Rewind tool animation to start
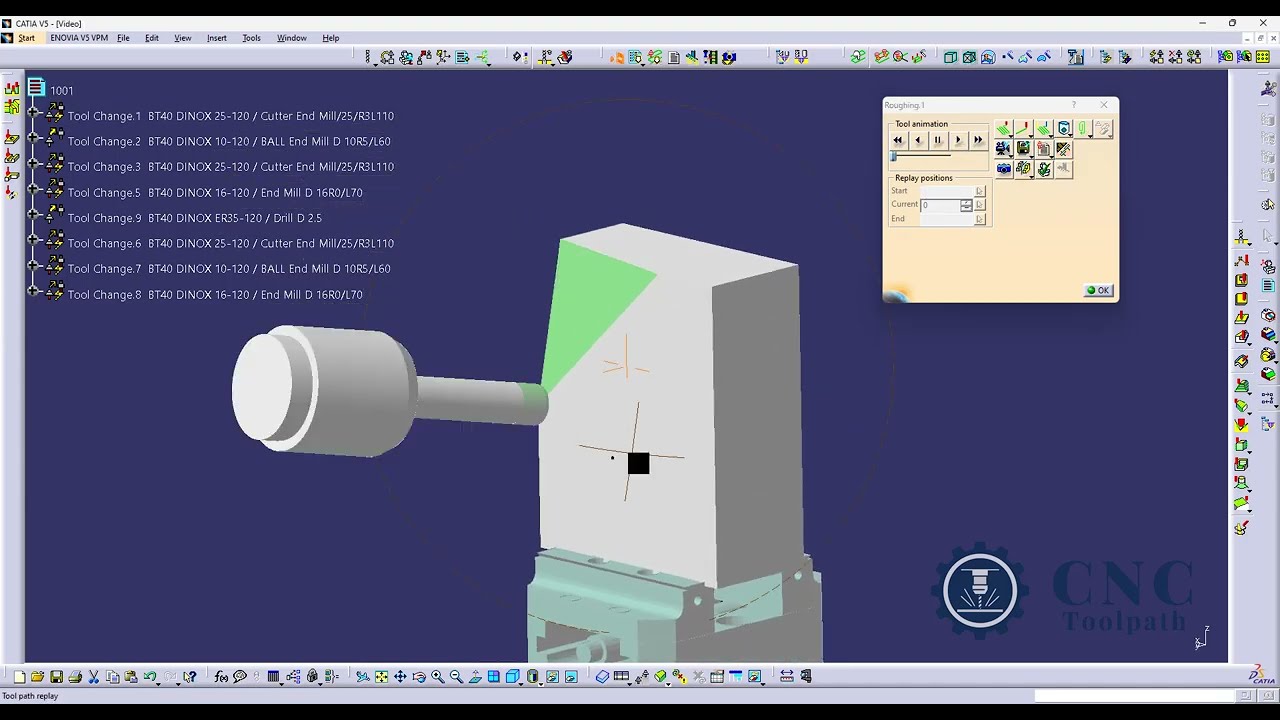 click(898, 140)
